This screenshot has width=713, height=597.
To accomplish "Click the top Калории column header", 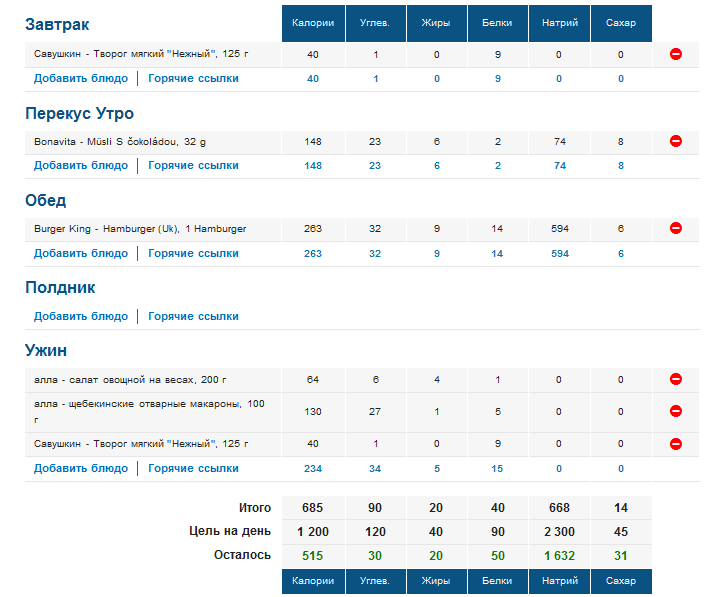I will tap(312, 23).
